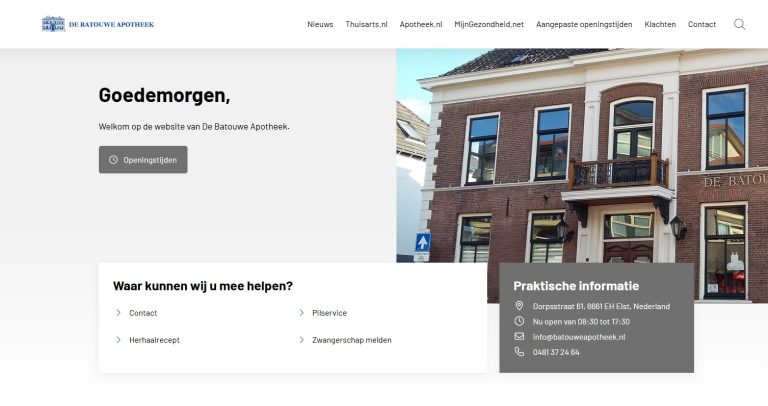Click the clock icon beside opening hours

coord(519,321)
